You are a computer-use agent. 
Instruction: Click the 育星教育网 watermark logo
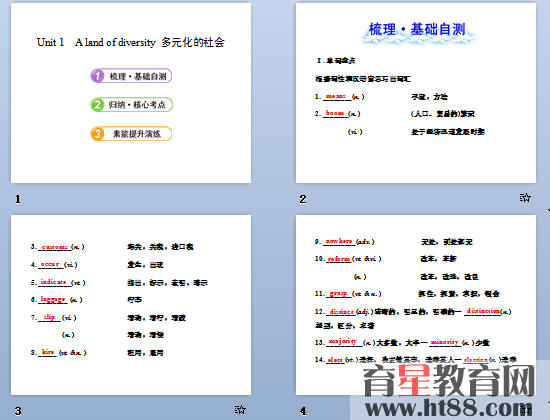(x=449, y=380)
